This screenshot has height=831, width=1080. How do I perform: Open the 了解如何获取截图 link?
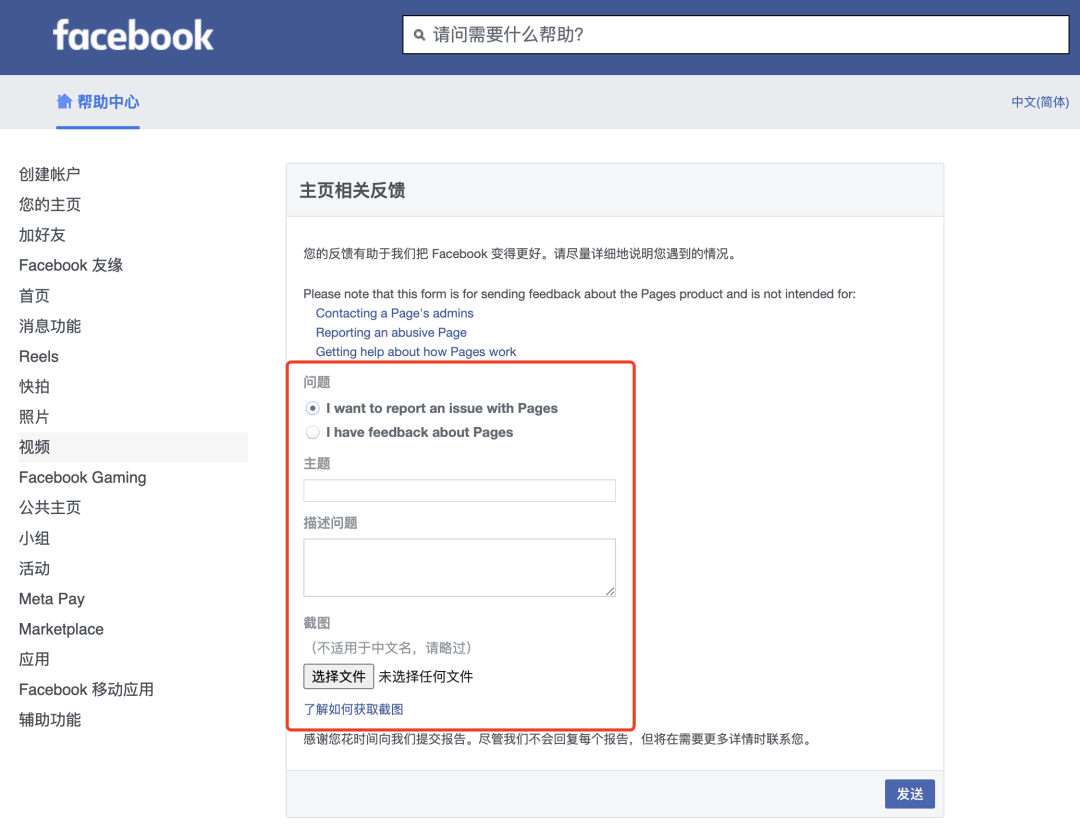[x=353, y=709]
